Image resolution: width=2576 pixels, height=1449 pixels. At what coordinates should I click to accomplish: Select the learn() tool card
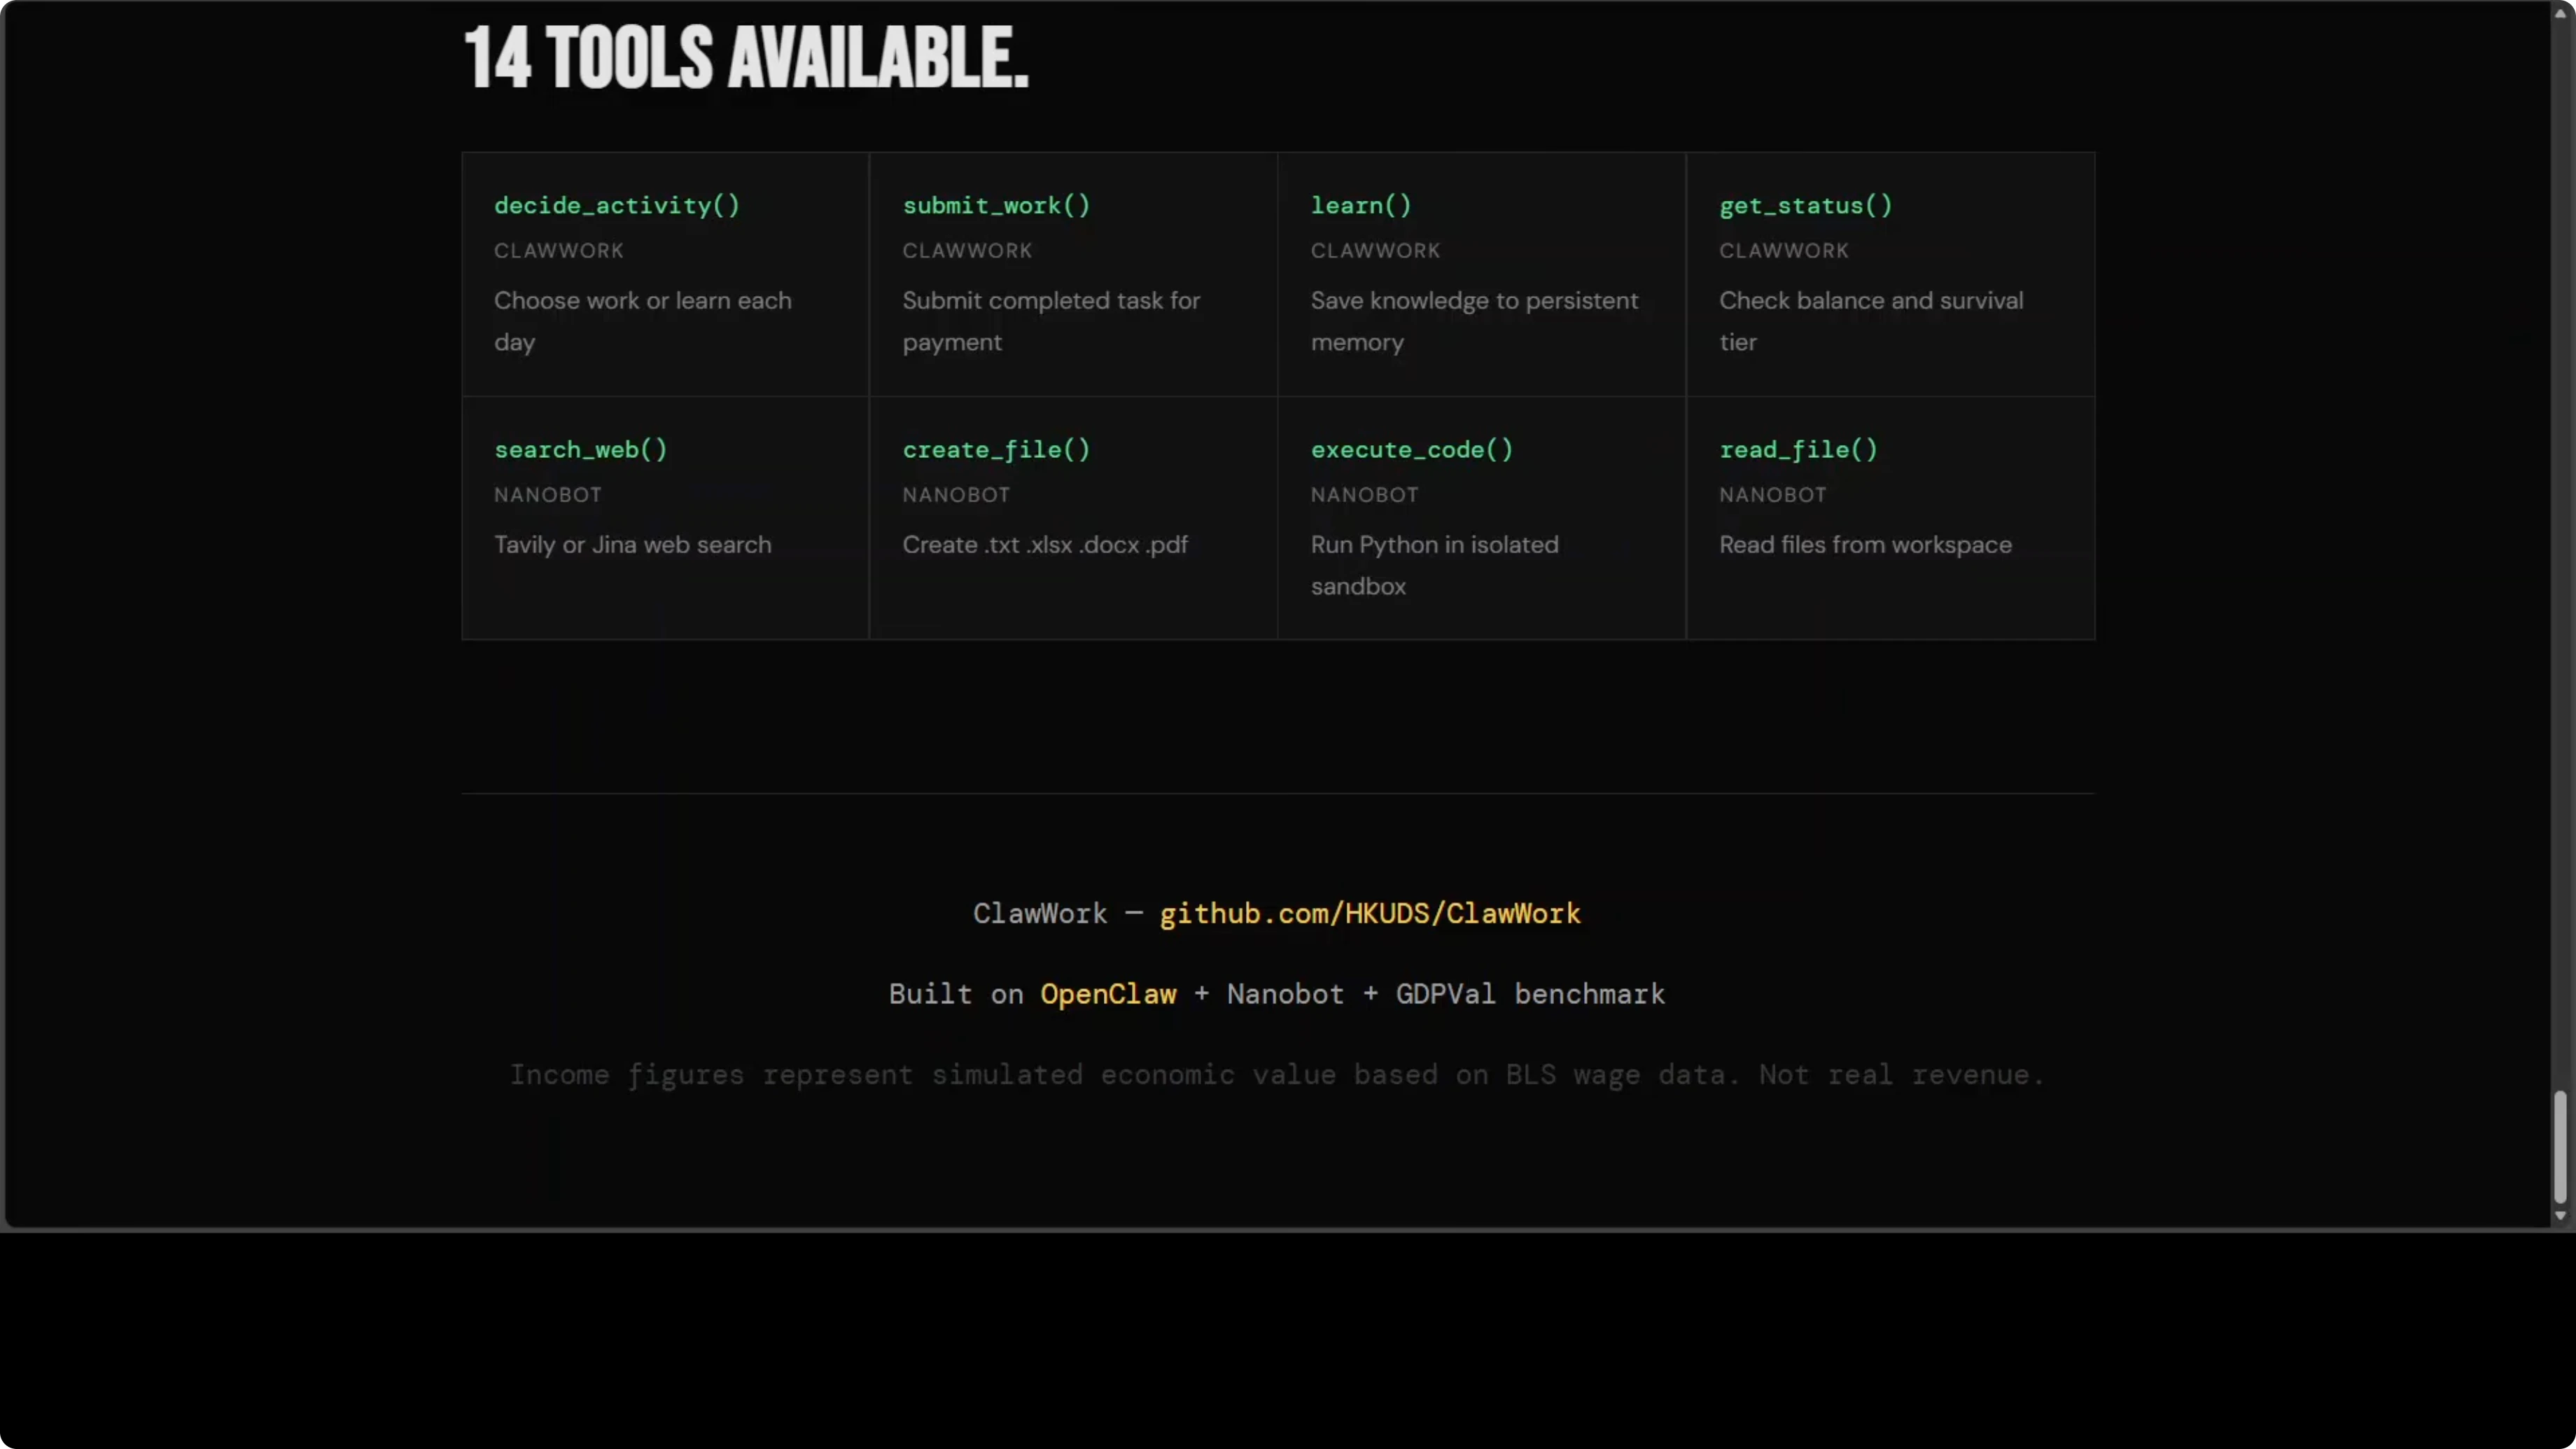(x=1481, y=273)
